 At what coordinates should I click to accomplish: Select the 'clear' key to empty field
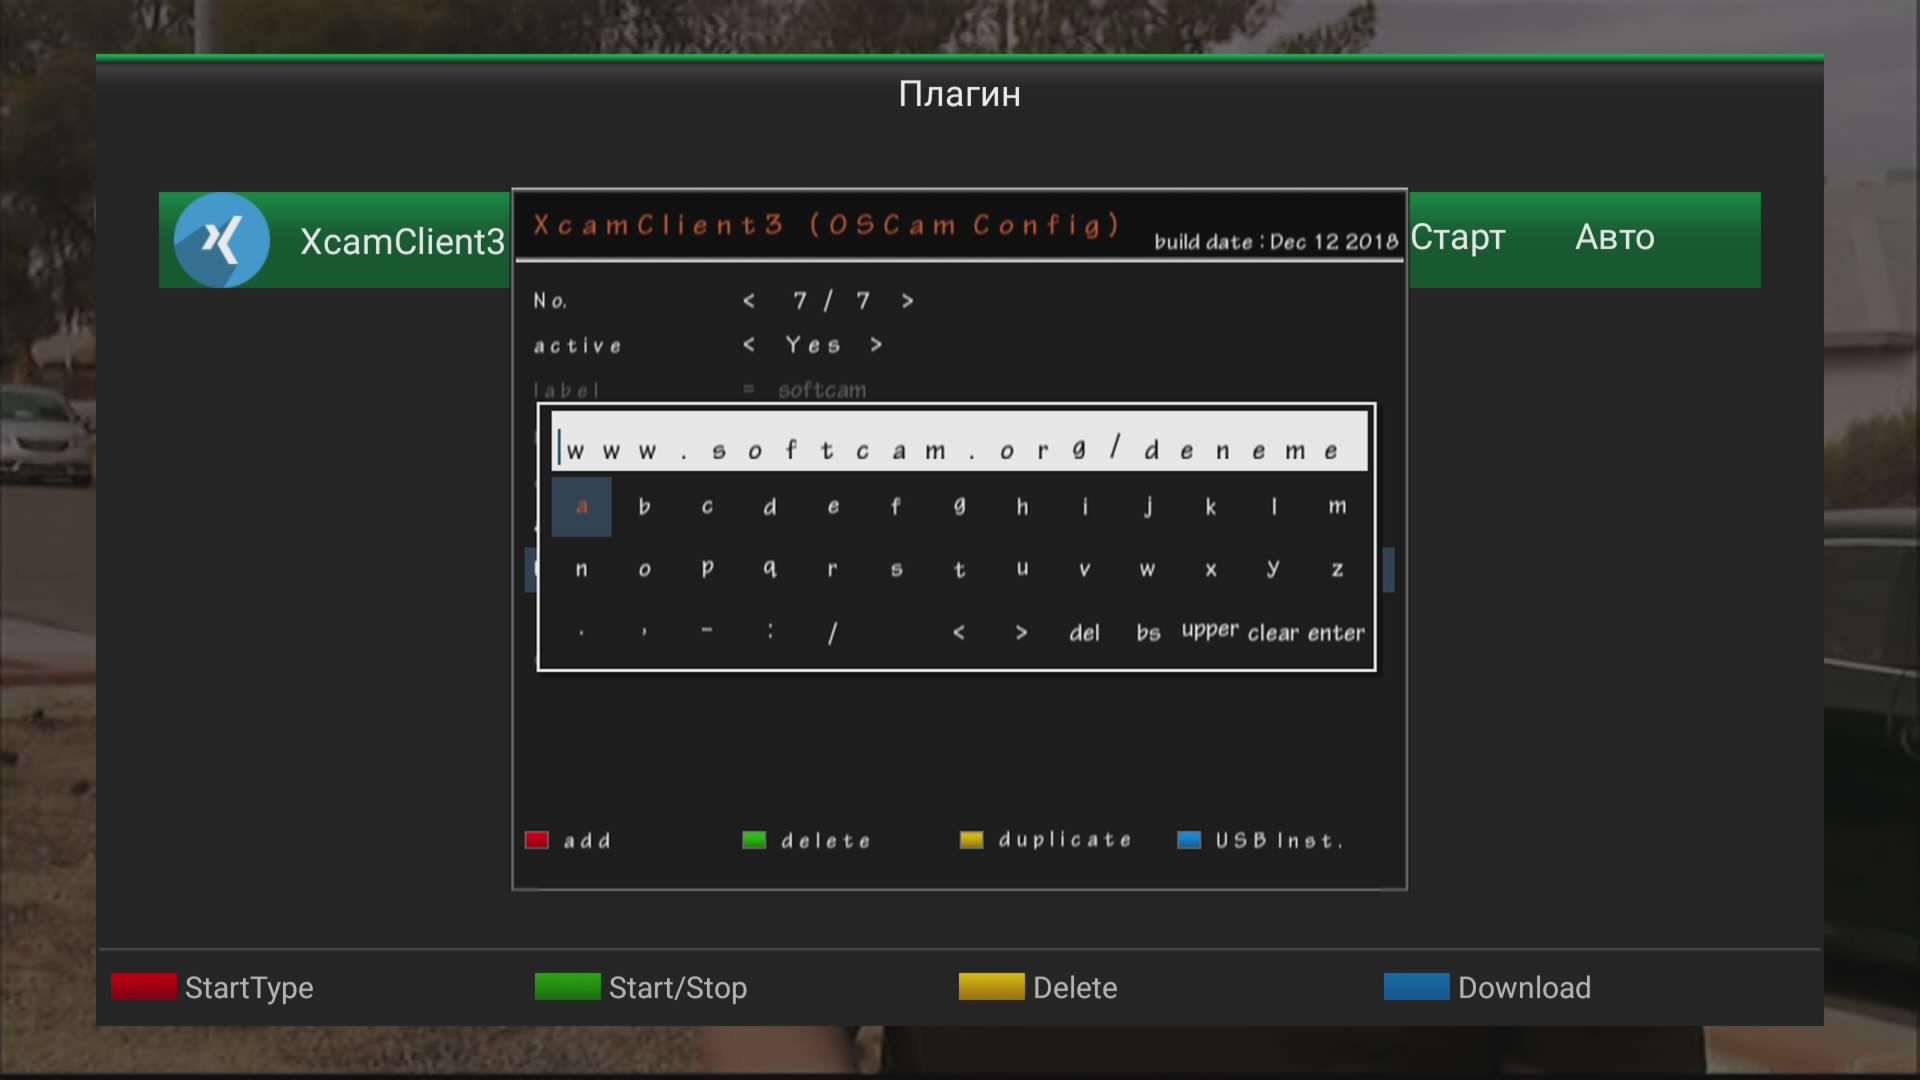1273,632
